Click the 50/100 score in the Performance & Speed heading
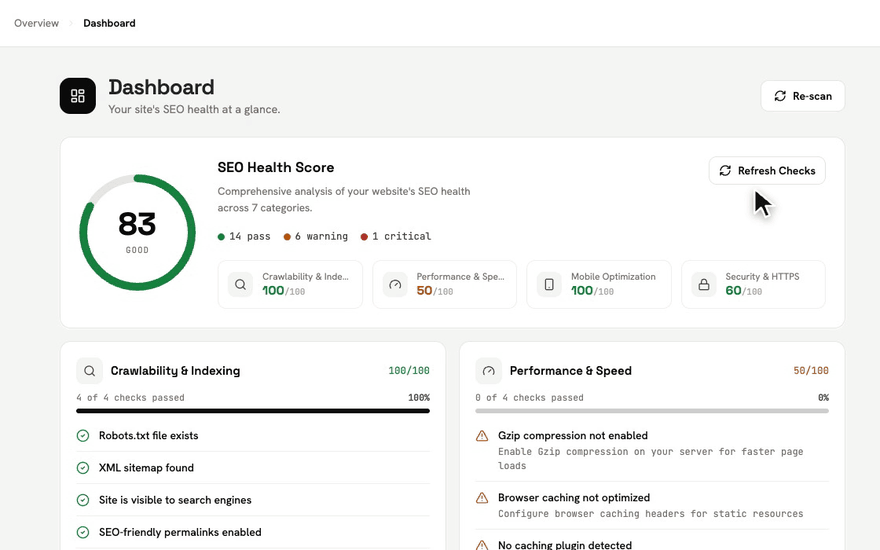 (811, 370)
